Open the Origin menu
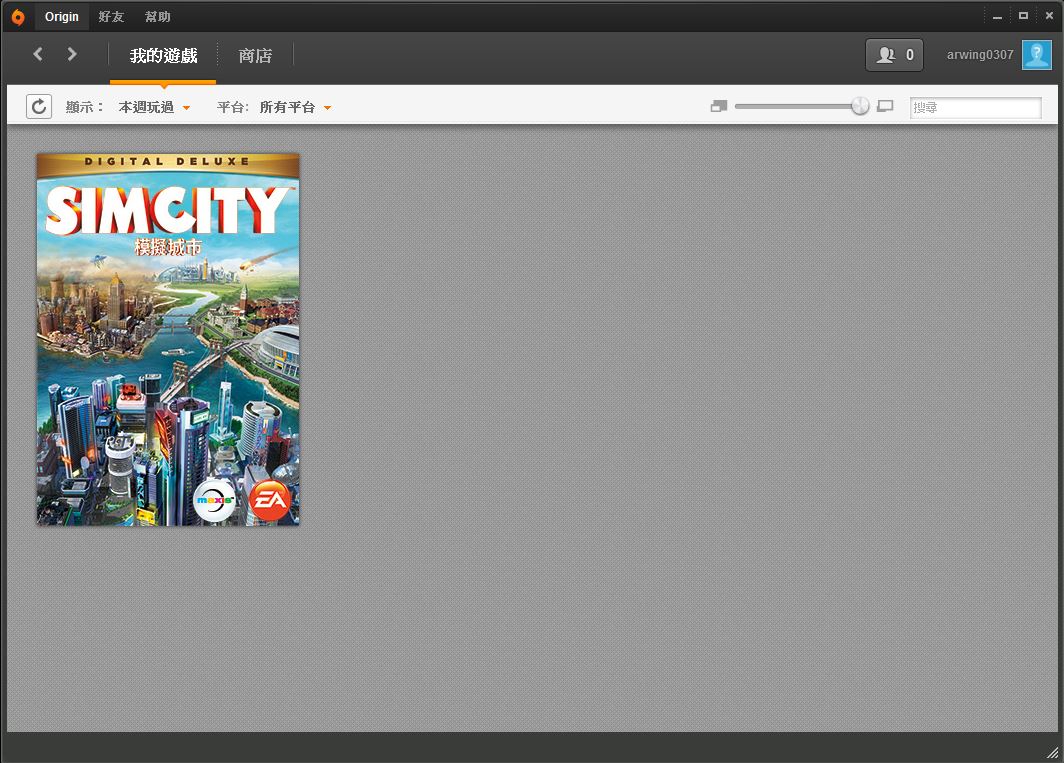Viewport: 1064px width, 763px height. click(x=62, y=17)
